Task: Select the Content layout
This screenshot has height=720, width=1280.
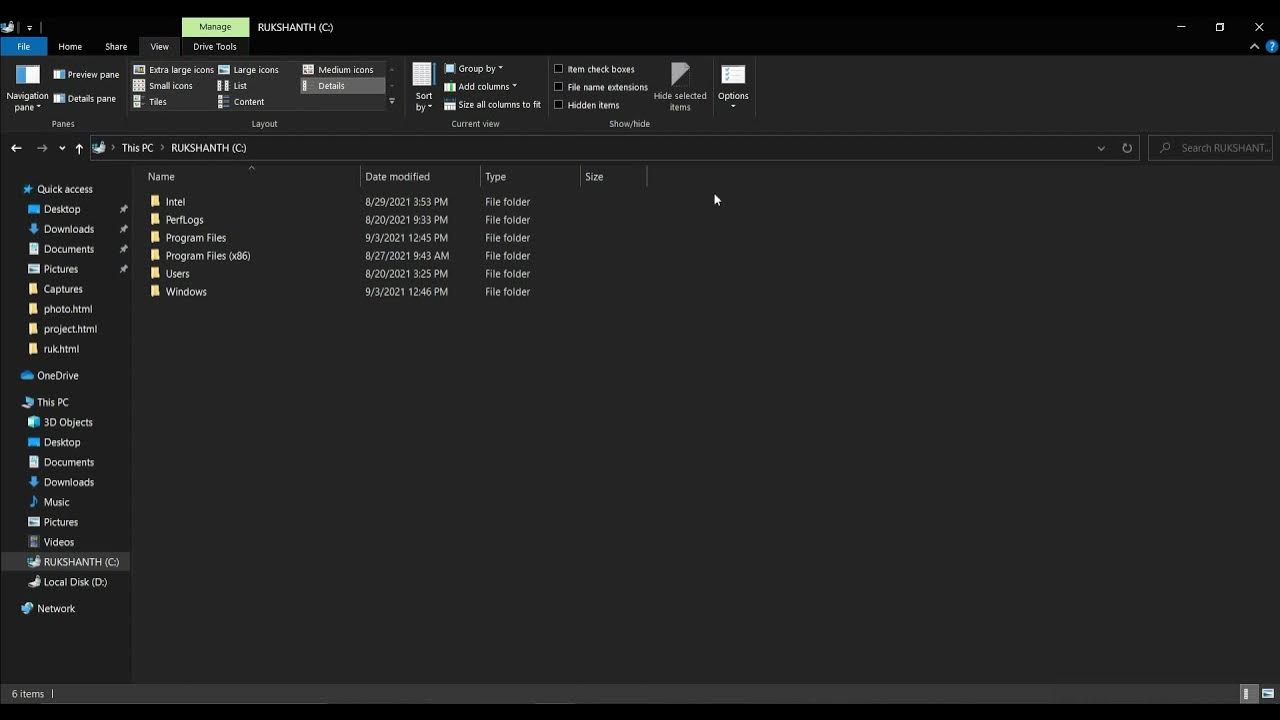Action: pos(241,102)
